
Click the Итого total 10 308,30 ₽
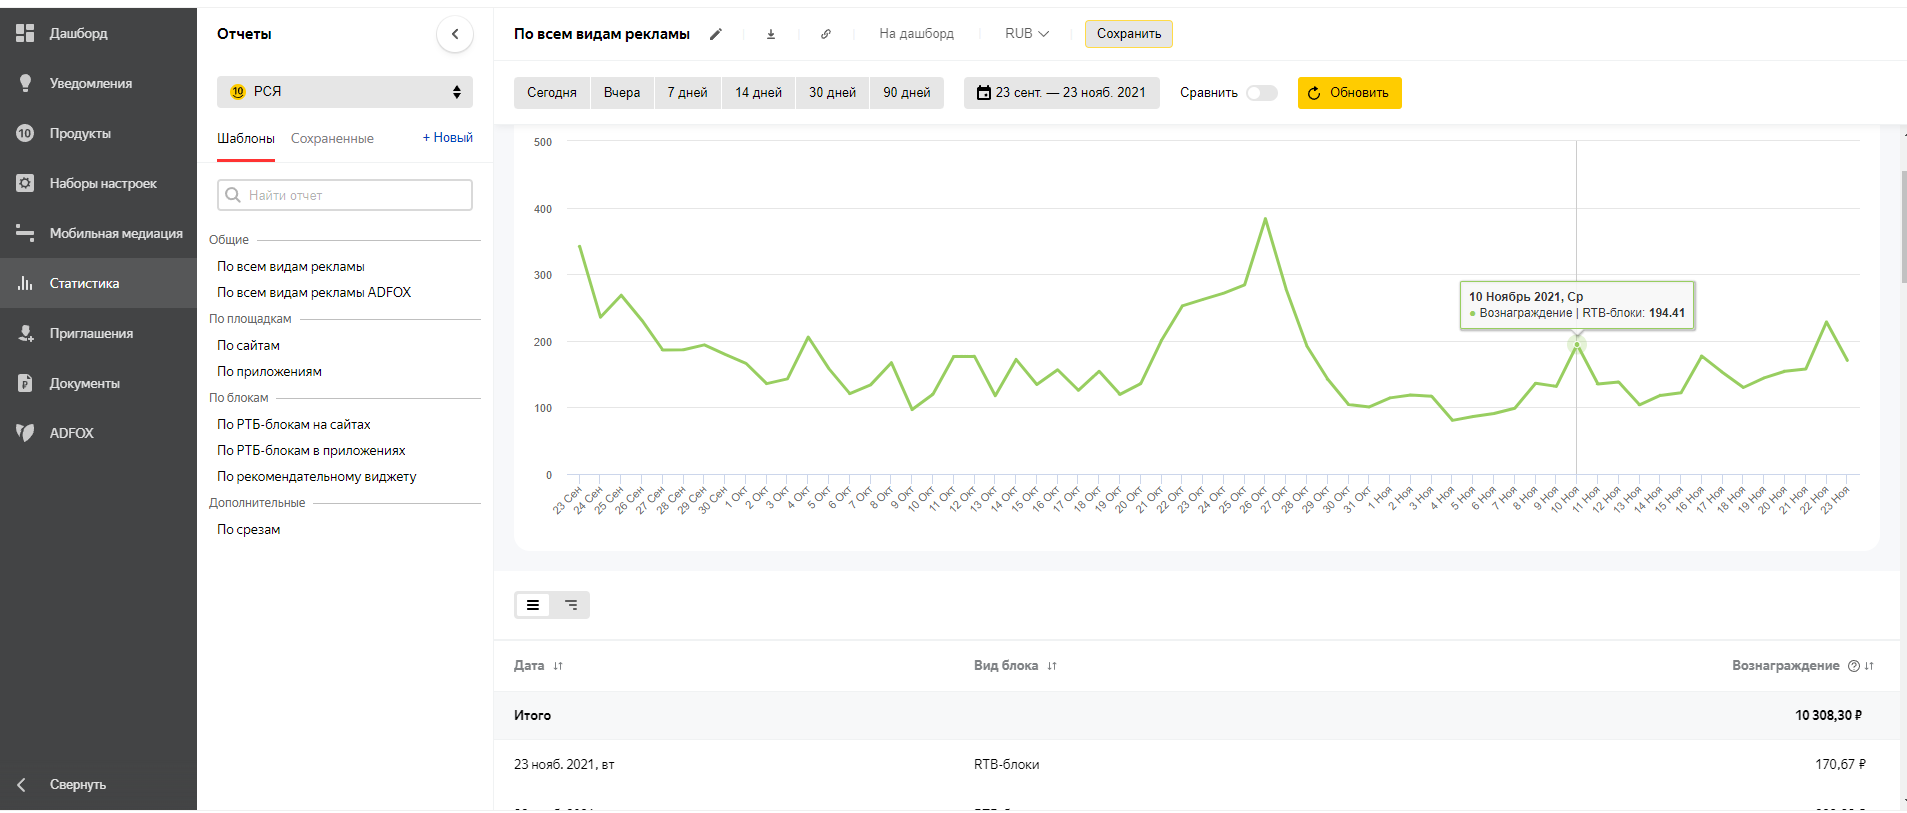coord(1829,716)
